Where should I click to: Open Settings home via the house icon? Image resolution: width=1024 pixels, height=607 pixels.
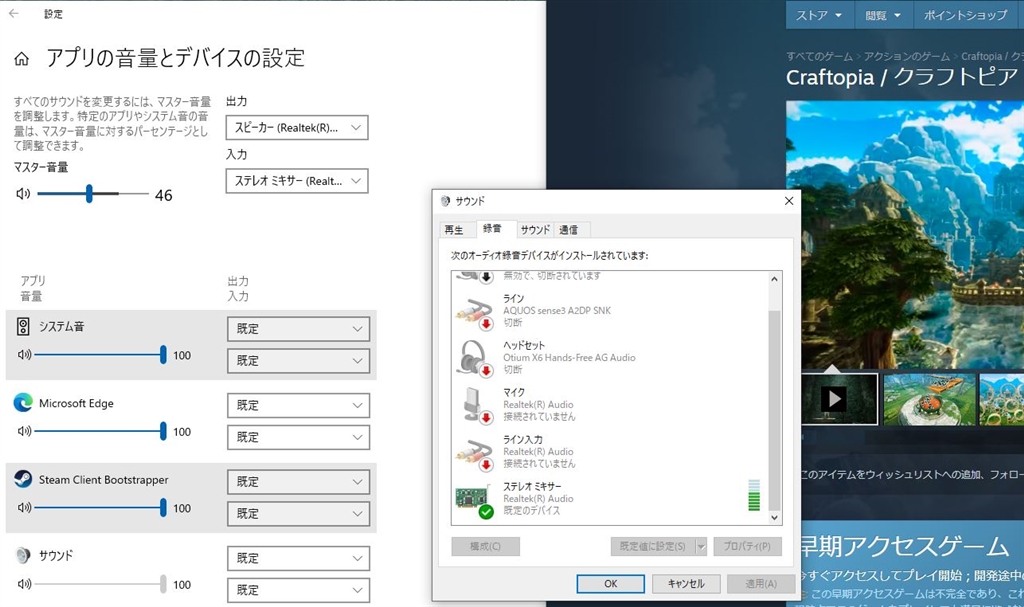coord(22,59)
